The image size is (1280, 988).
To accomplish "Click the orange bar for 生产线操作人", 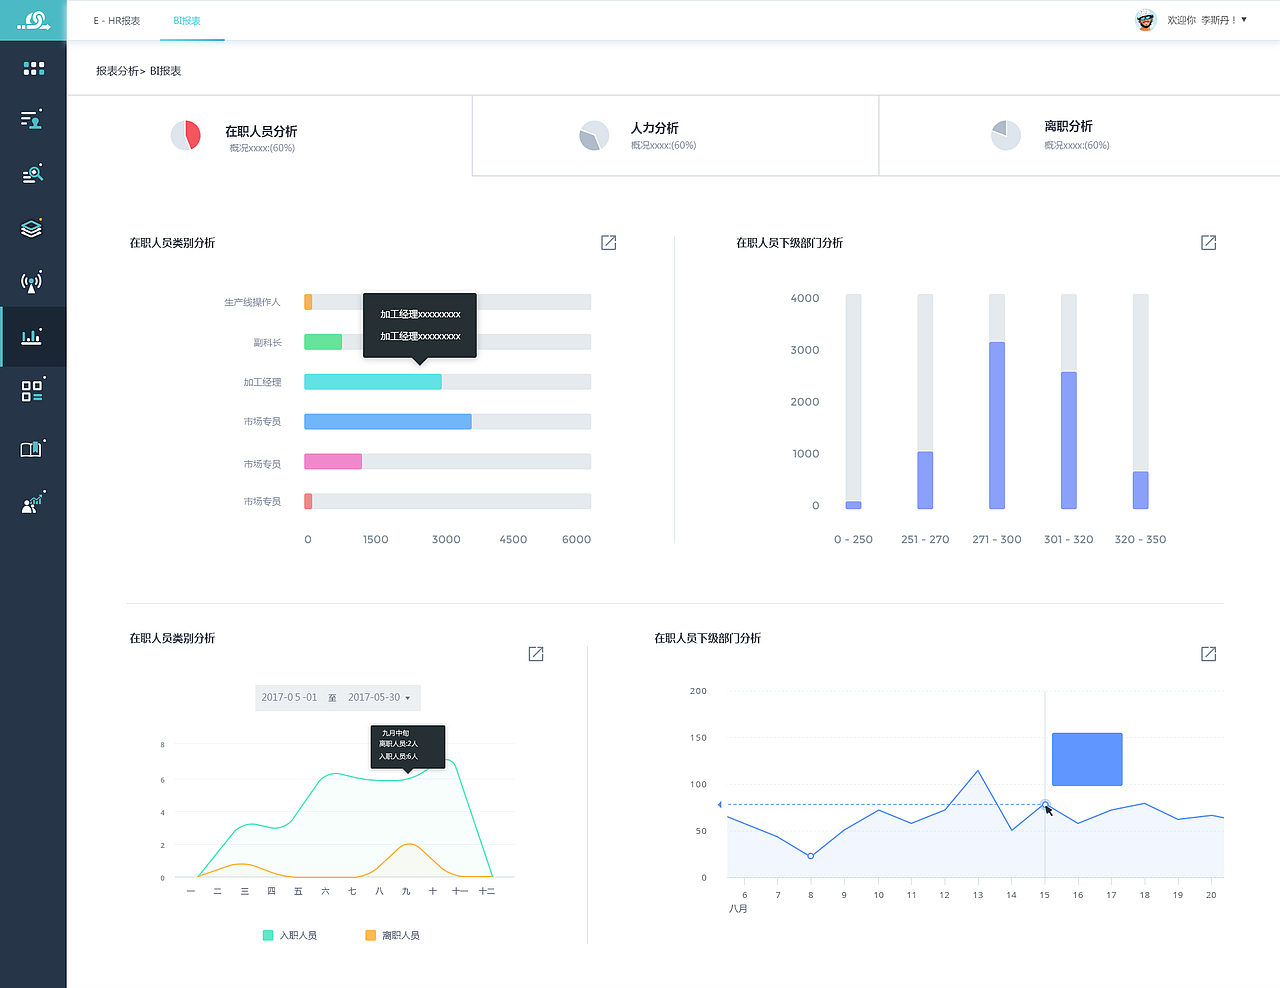I will 308,302.
